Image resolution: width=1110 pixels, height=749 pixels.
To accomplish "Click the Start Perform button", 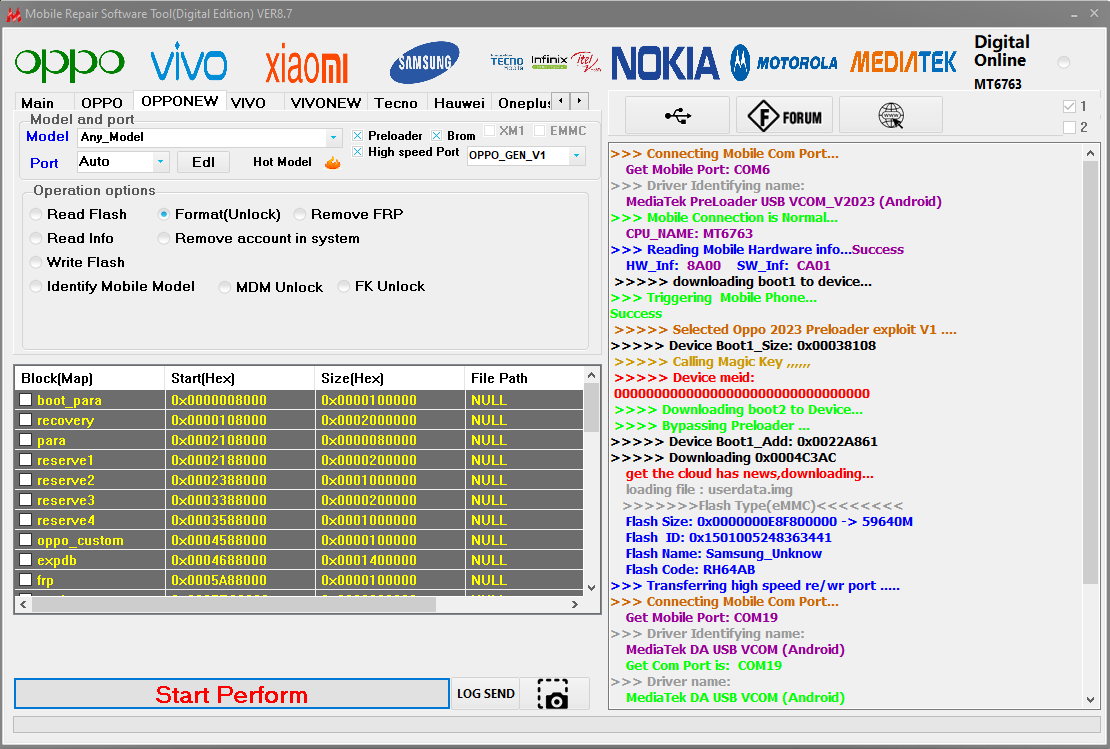I will click(x=231, y=694).
